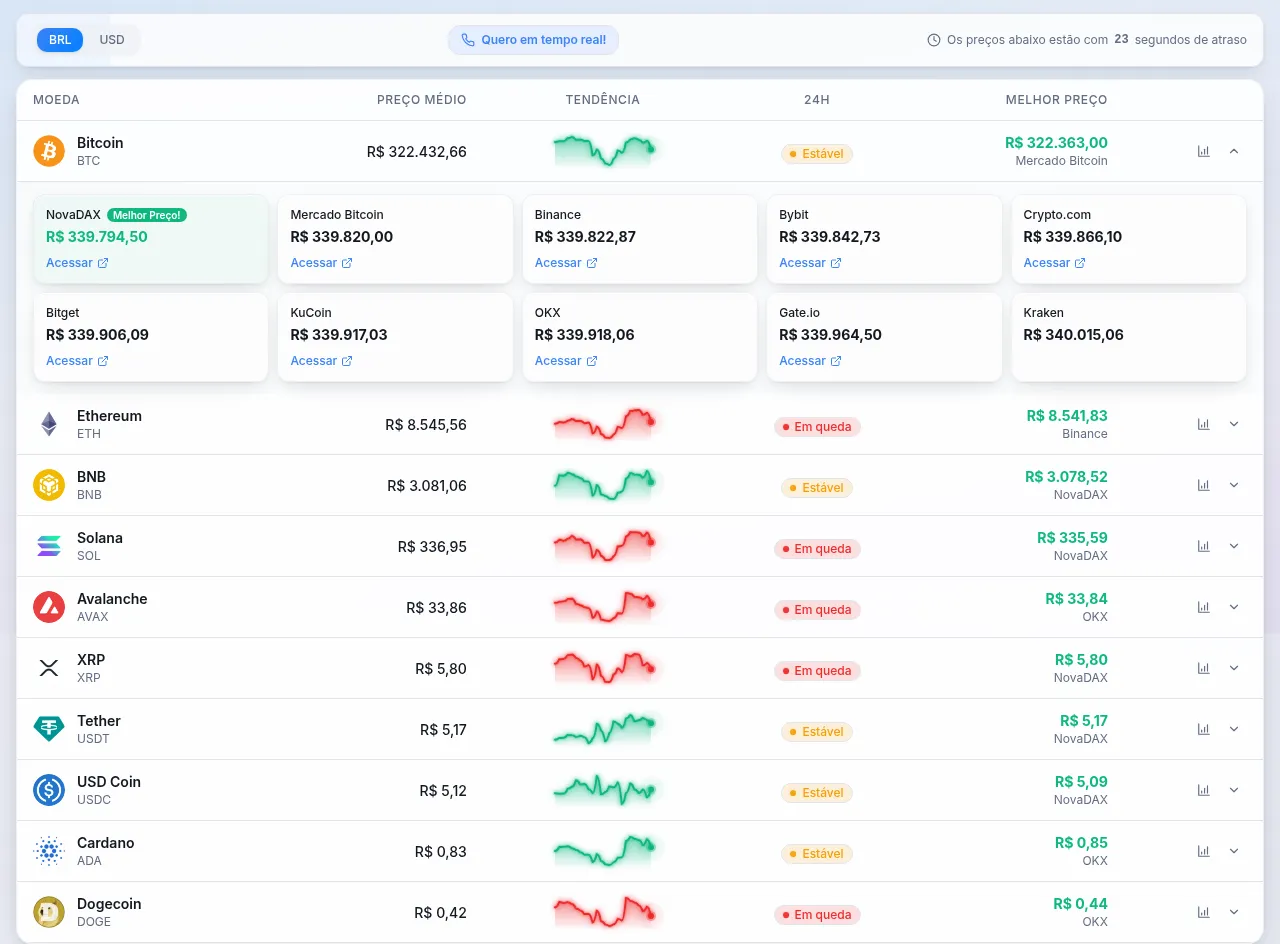Click the Kraken exchange card

(x=1129, y=337)
